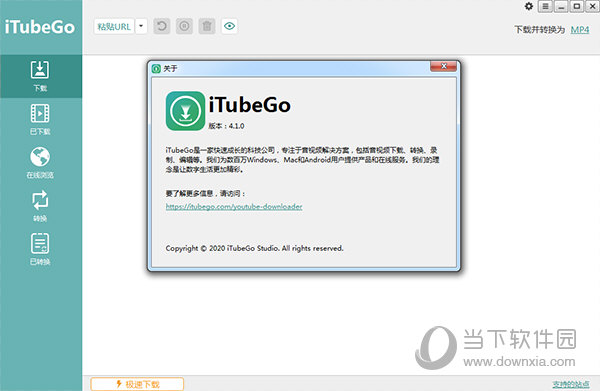Click the resume-all refresh toolbar icon
600x391 pixels.
tap(162, 26)
